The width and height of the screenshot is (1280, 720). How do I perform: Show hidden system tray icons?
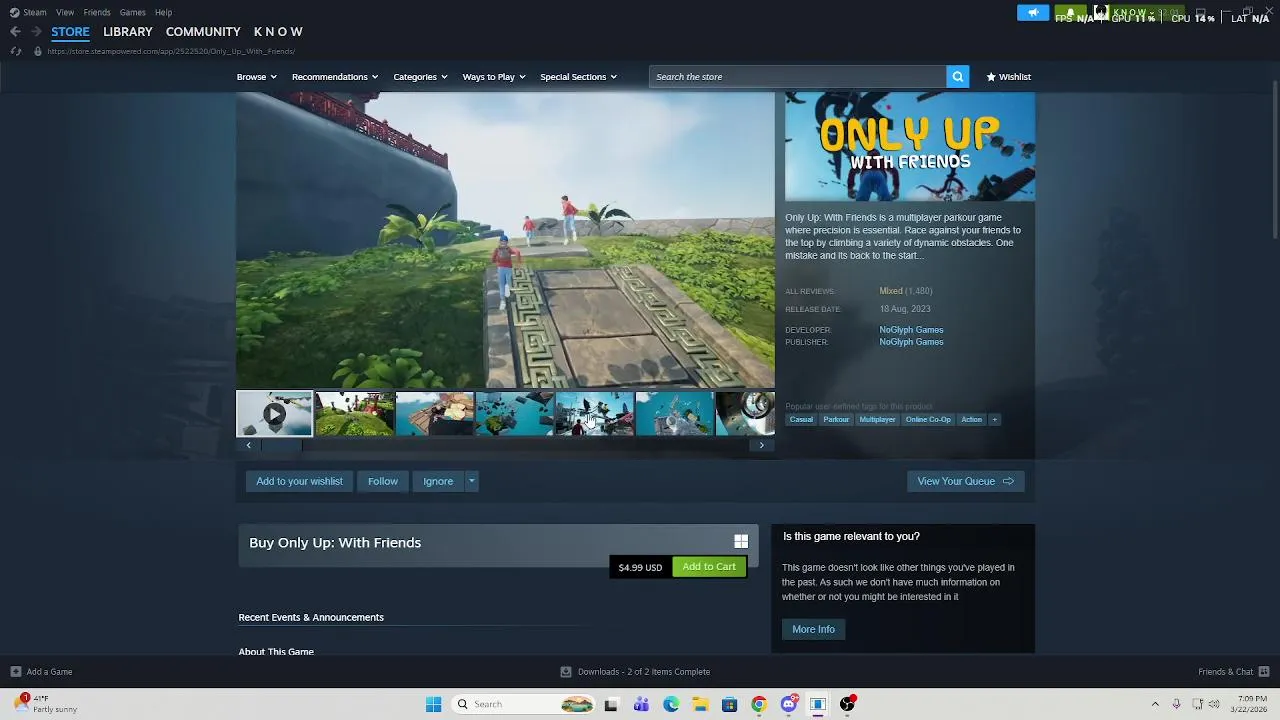point(1155,704)
